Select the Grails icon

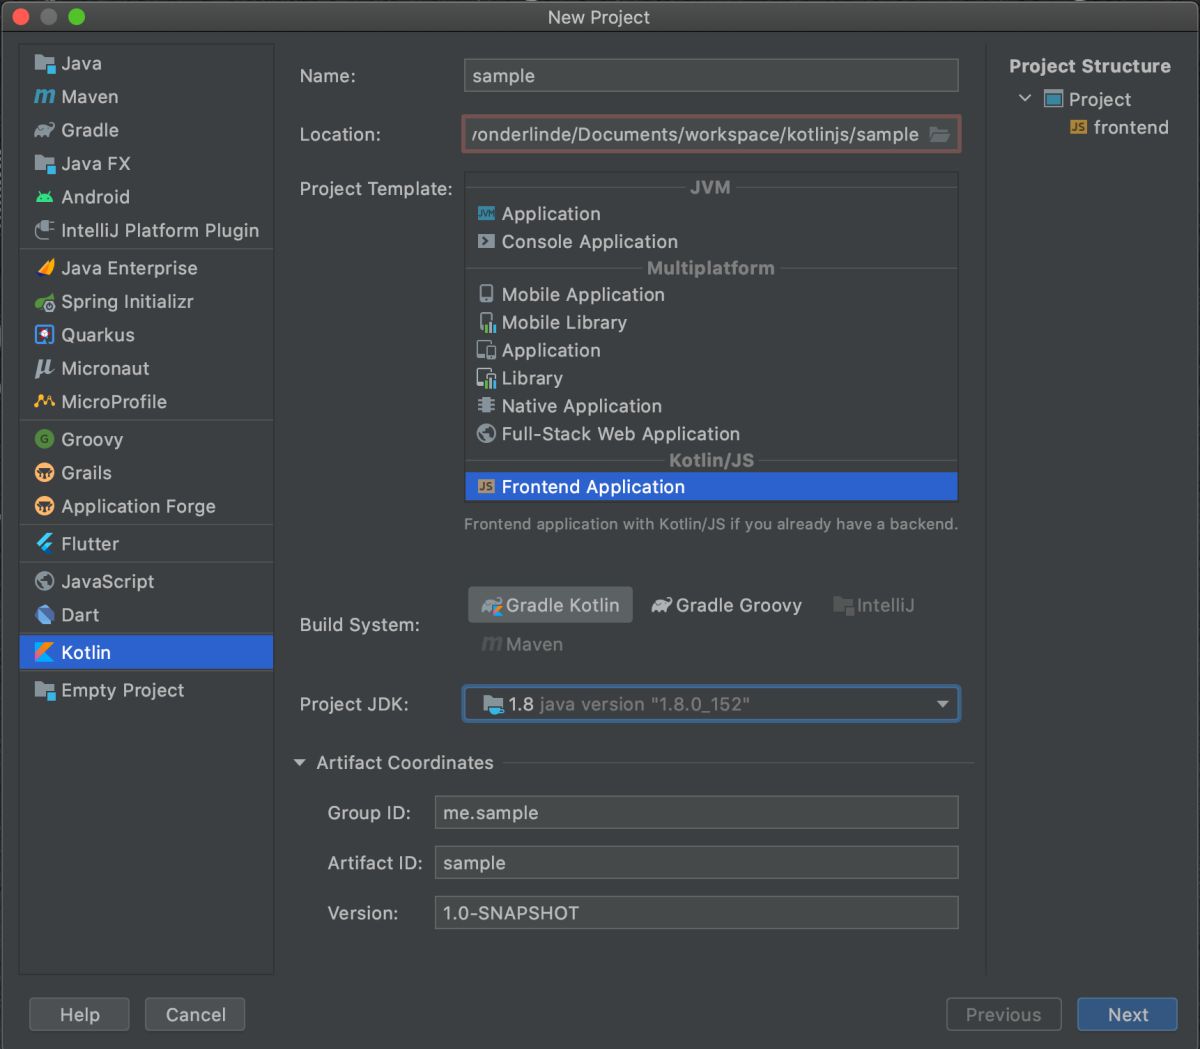click(44, 473)
